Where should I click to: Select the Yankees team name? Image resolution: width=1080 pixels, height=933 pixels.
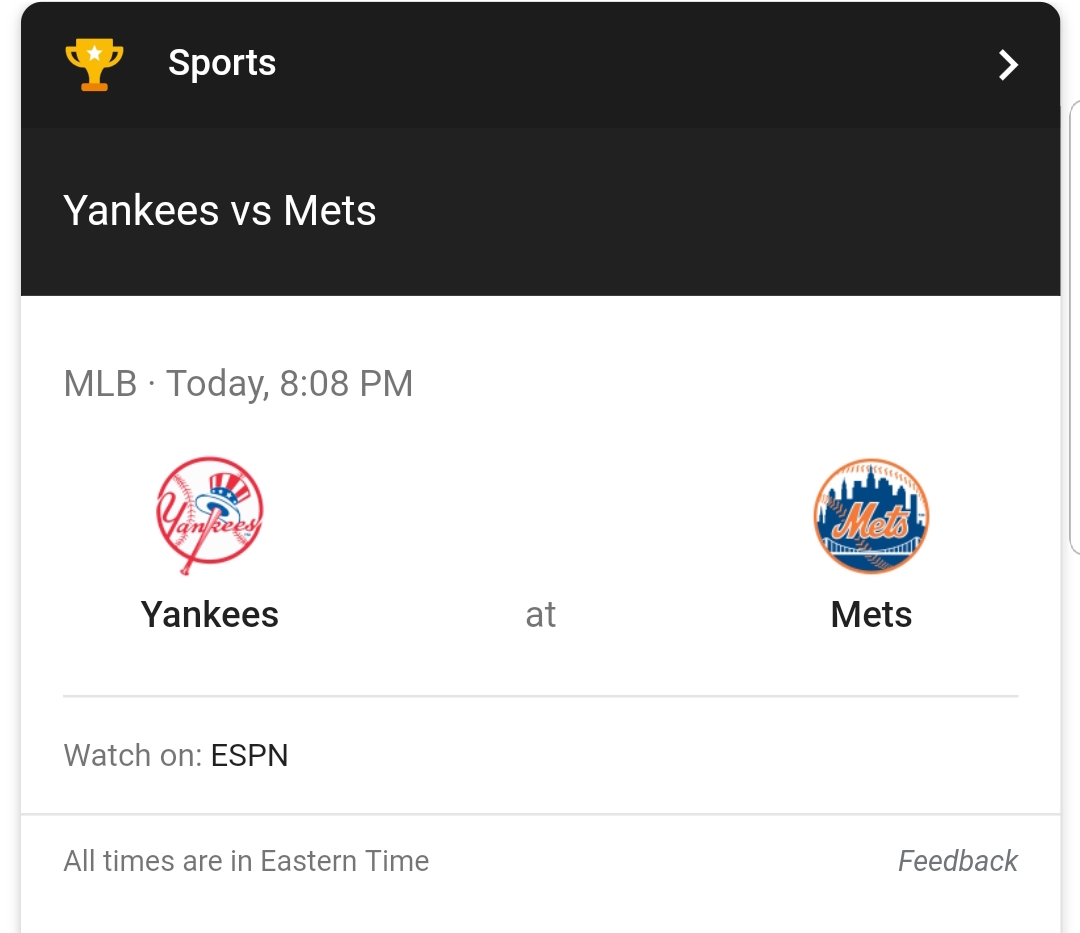click(210, 614)
